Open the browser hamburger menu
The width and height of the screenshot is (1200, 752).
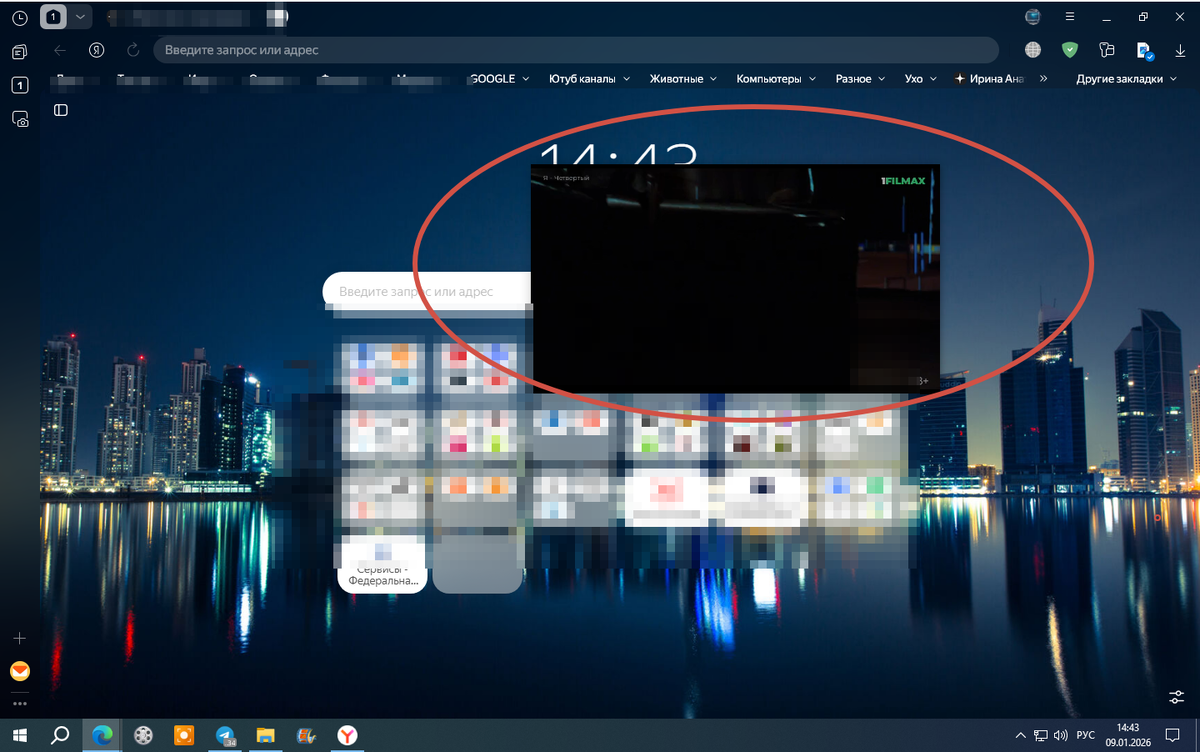1070,17
